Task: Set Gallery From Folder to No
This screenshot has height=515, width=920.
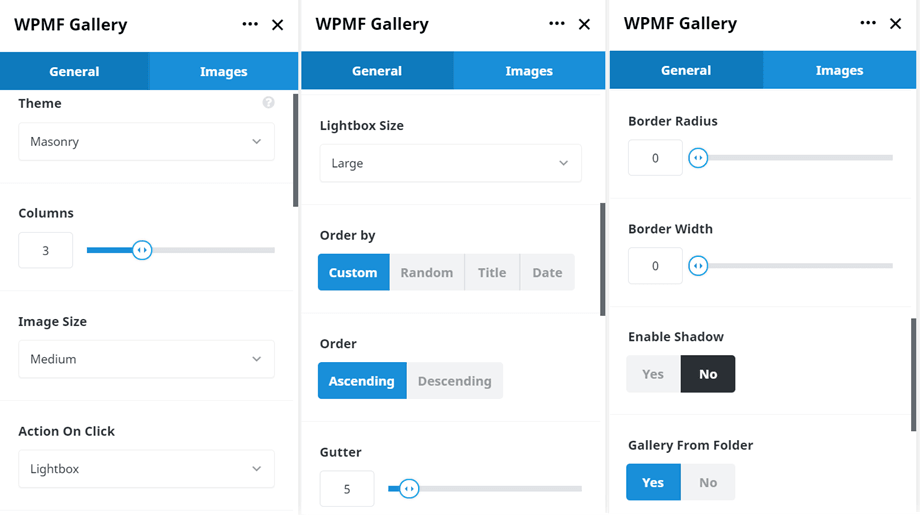Action: 708,482
